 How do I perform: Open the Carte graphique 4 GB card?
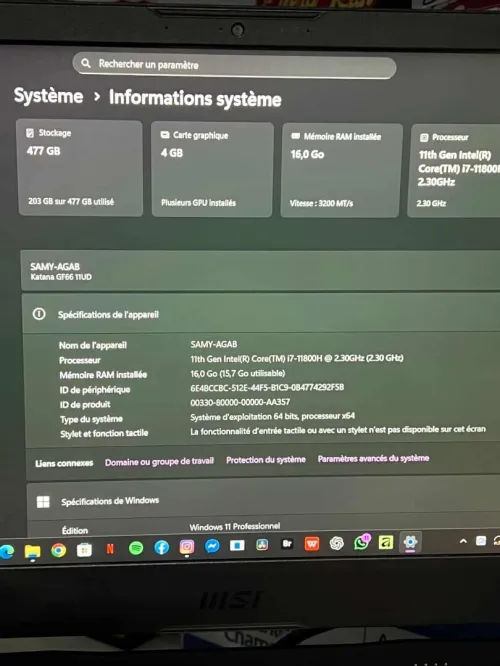tap(212, 170)
